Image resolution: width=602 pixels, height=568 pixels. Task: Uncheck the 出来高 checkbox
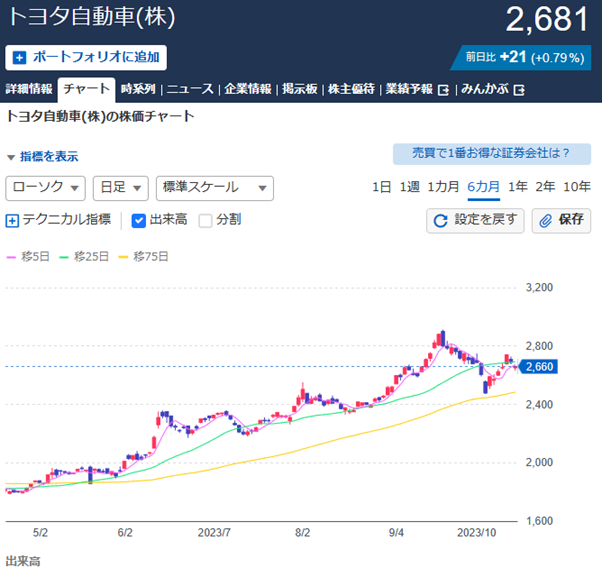(139, 220)
